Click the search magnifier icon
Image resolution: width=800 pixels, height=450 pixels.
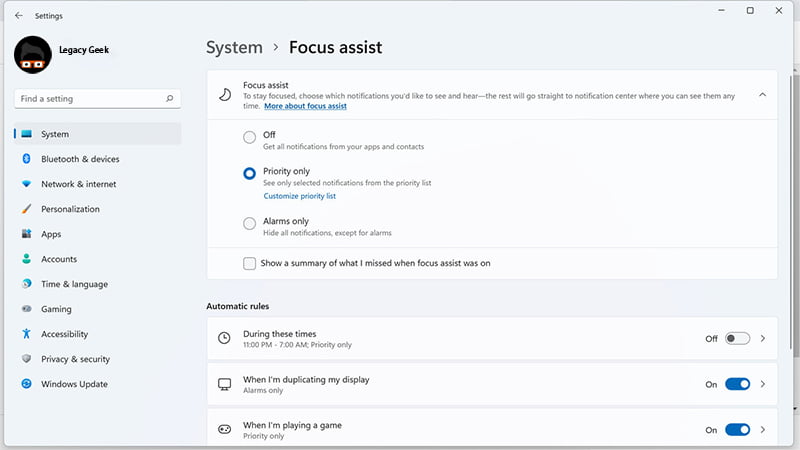pyautogui.click(x=169, y=98)
